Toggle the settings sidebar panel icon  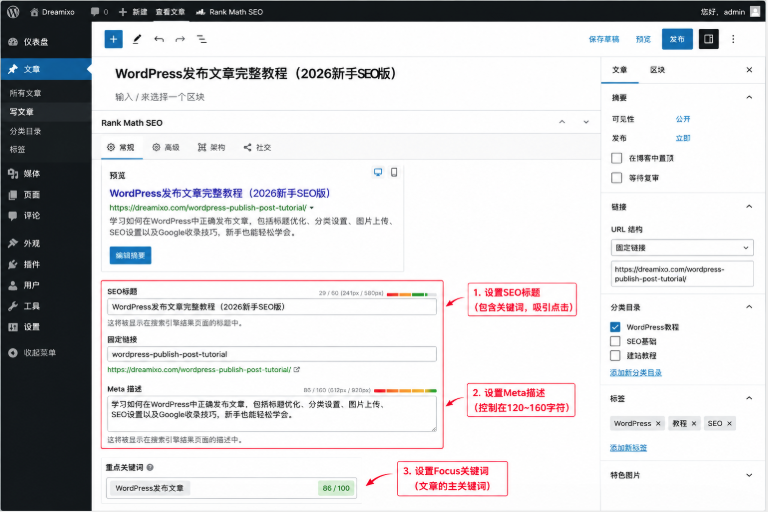[708, 39]
